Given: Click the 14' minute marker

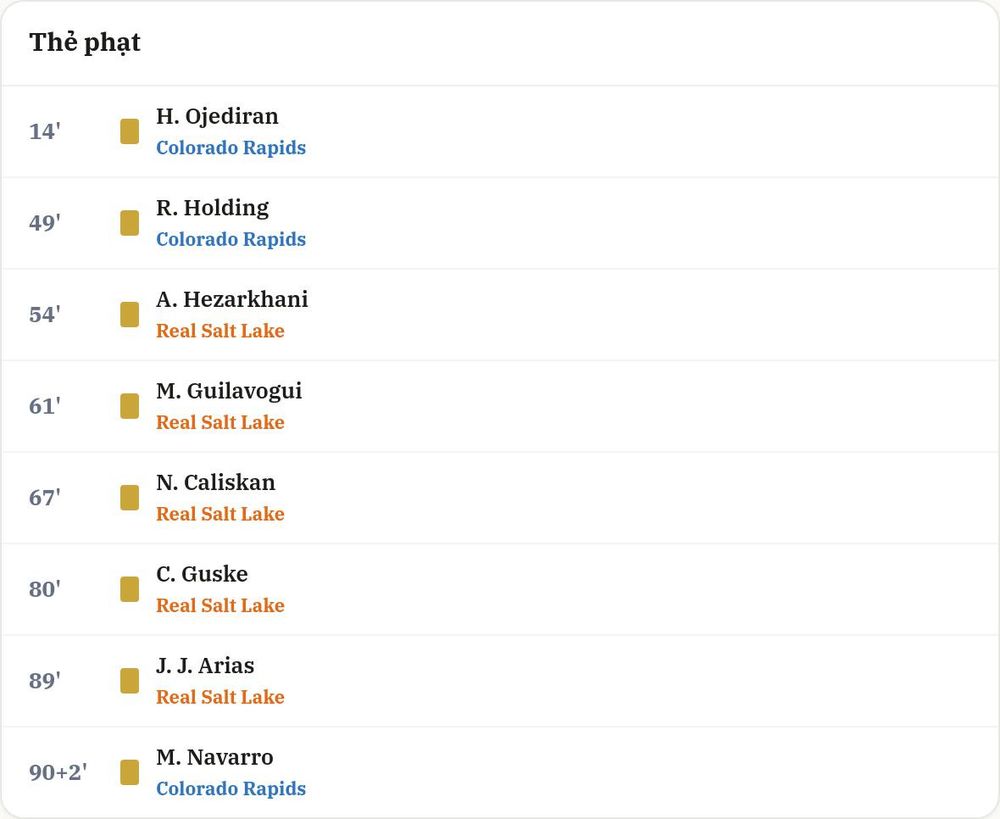Looking at the screenshot, I should pos(45,131).
